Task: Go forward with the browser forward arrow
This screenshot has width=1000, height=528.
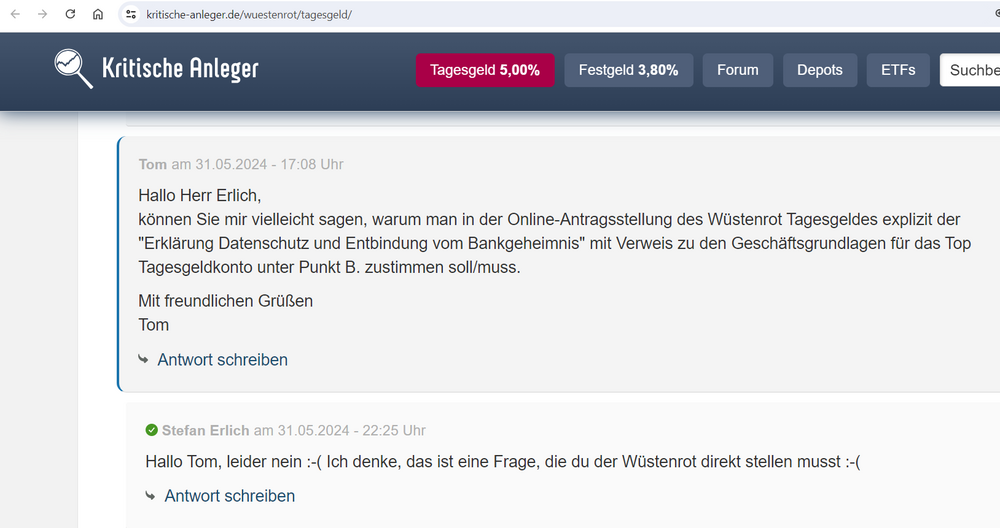Action: pos(43,14)
